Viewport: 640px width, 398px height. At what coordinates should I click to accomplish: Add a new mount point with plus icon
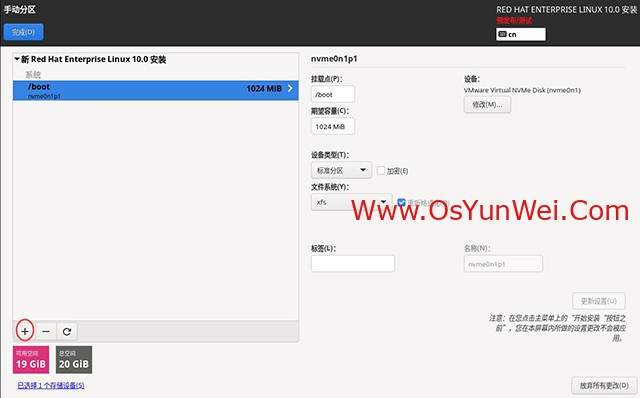(x=25, y=331)
